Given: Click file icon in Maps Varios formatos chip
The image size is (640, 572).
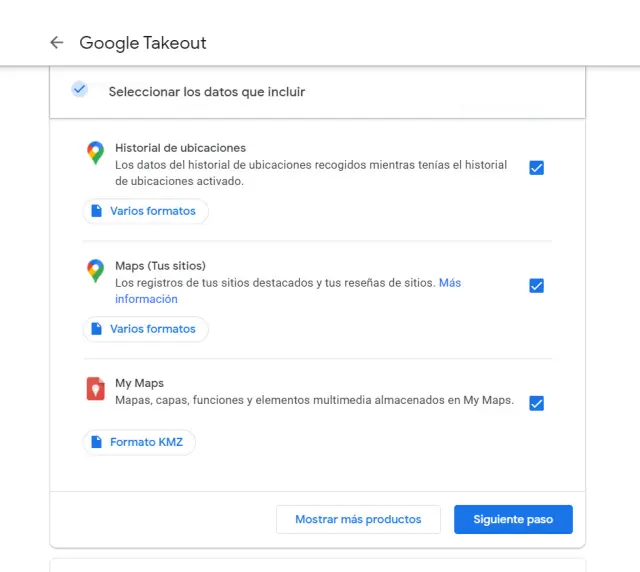Looking at the screenshot, I should (97, 329).
